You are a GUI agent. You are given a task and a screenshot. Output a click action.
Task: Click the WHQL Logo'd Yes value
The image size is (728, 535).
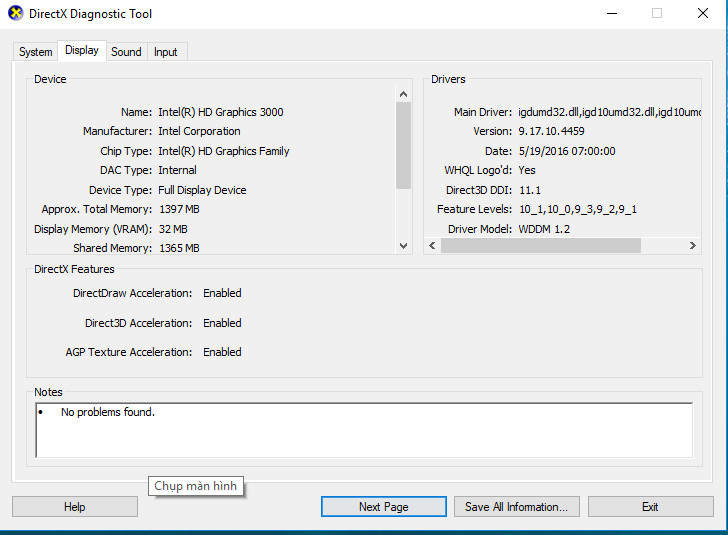tap(527, 170)
